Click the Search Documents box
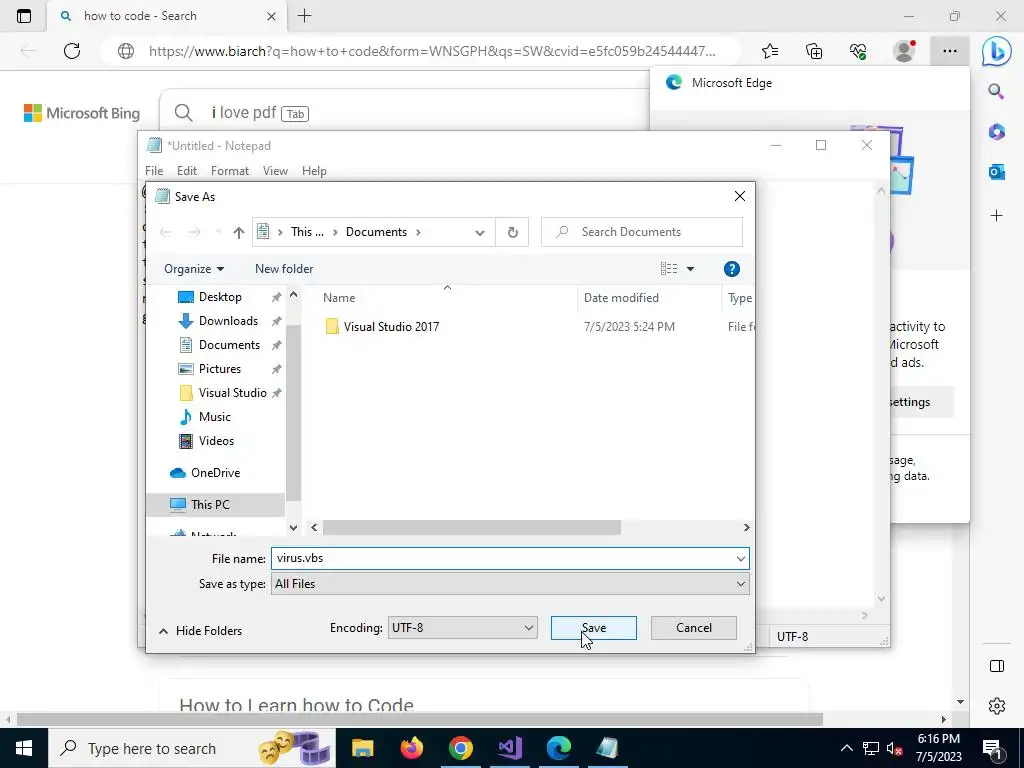Screen dimensions: 1024x768 [x=642, y=232]
